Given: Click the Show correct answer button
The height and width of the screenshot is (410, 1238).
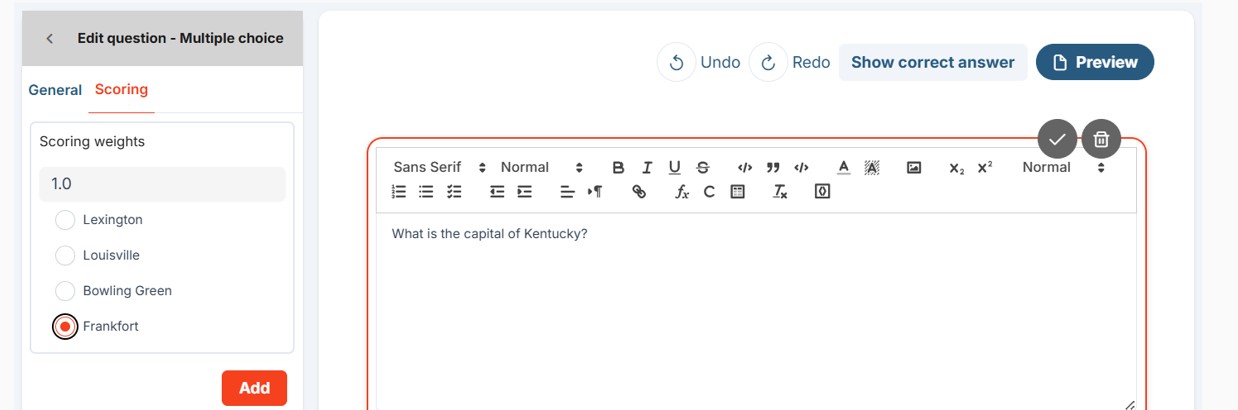Looking at the screenshot, I should click(933, 62).
